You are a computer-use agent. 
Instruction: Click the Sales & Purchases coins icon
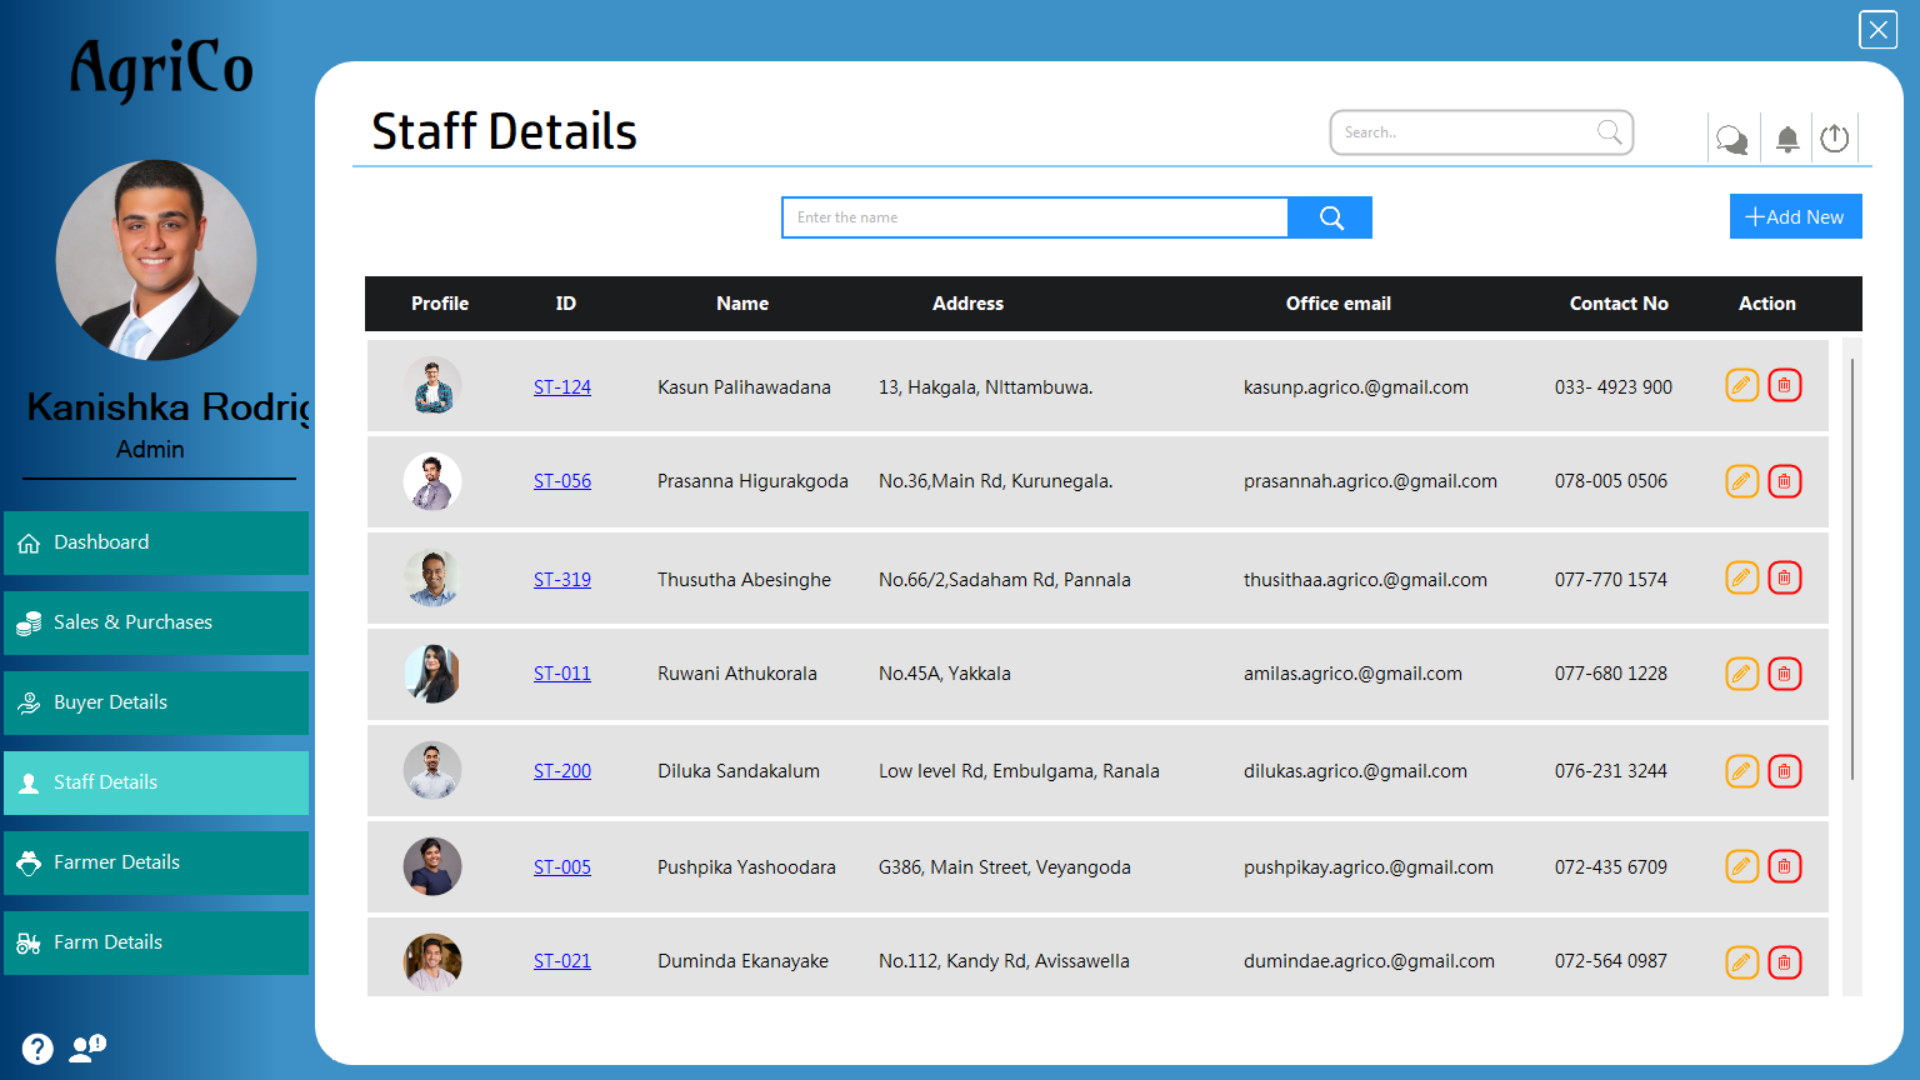point(27,622)
